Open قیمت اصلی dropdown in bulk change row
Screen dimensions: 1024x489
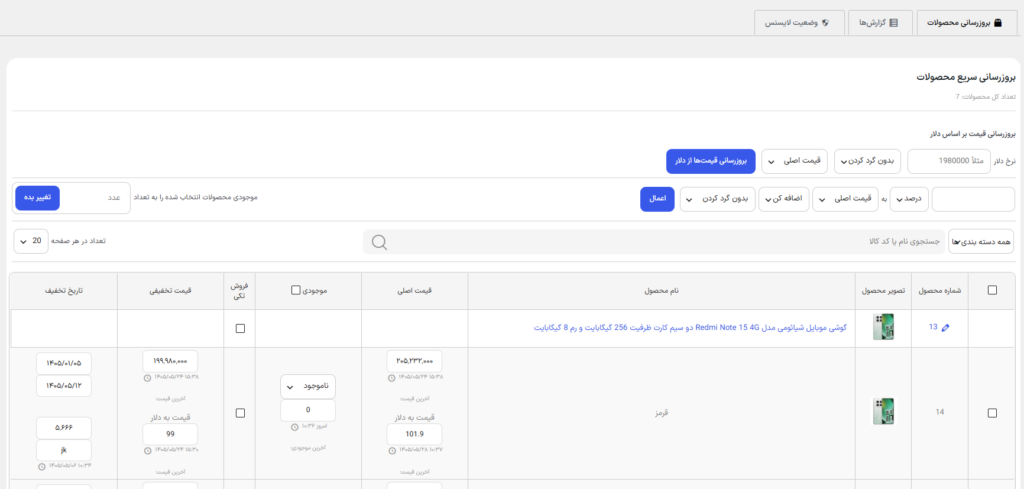(845, 200)
